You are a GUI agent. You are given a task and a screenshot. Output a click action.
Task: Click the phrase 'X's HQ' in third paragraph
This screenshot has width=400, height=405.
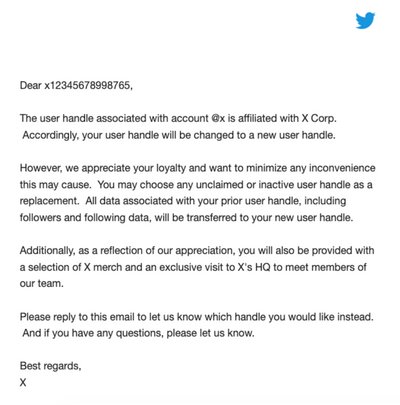pos(254,267)
